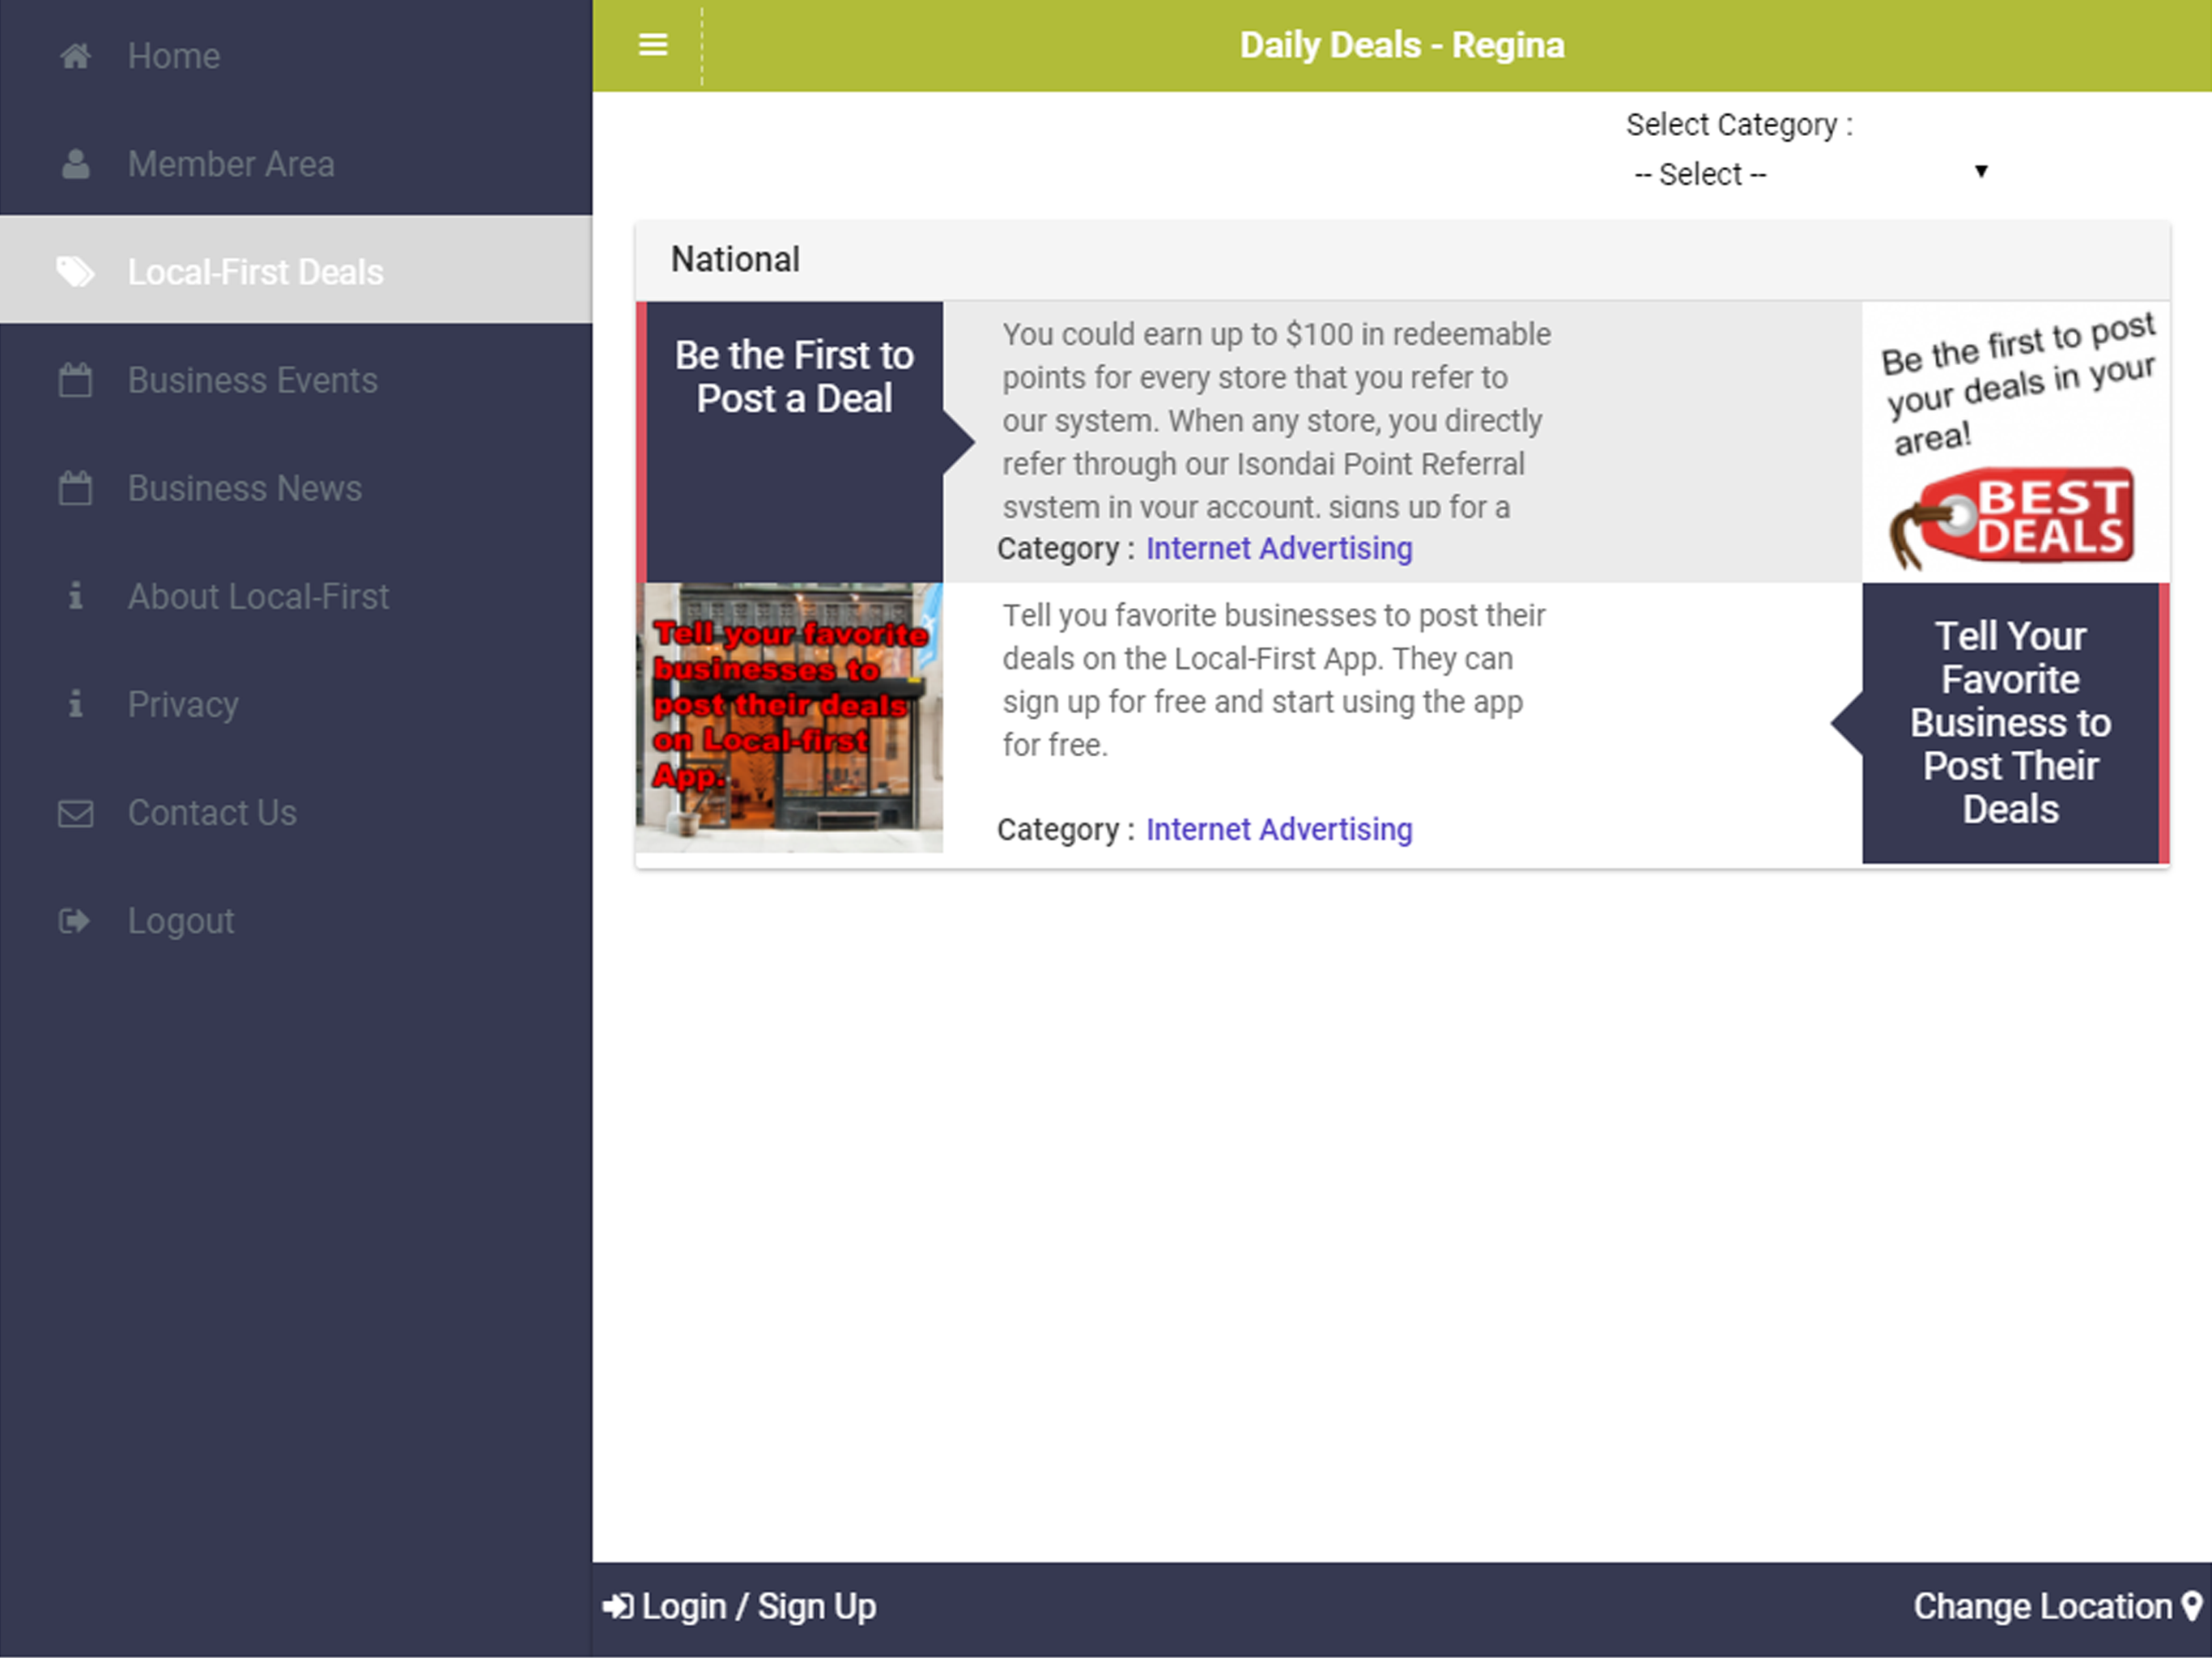The image size is (2212, 1658).
Task: Select Local-First Deals in sidebar
Action: (296, 270)
